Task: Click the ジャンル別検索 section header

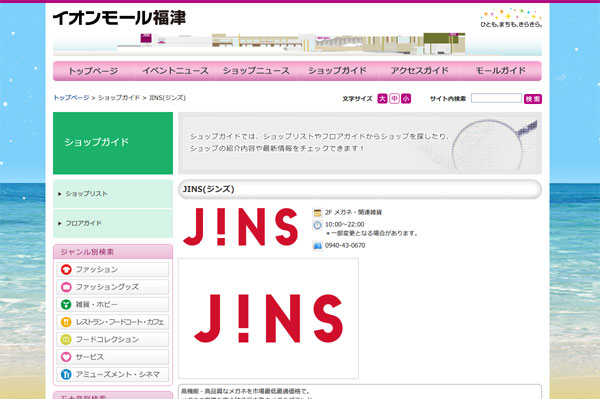Action: pyautogui.click(x=113, y=252)
